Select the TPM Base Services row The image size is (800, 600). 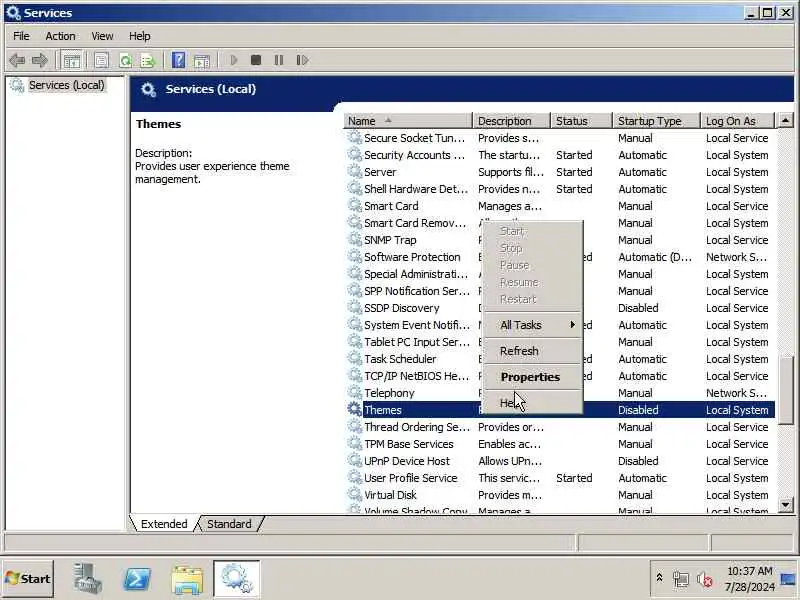coord(561,443)
